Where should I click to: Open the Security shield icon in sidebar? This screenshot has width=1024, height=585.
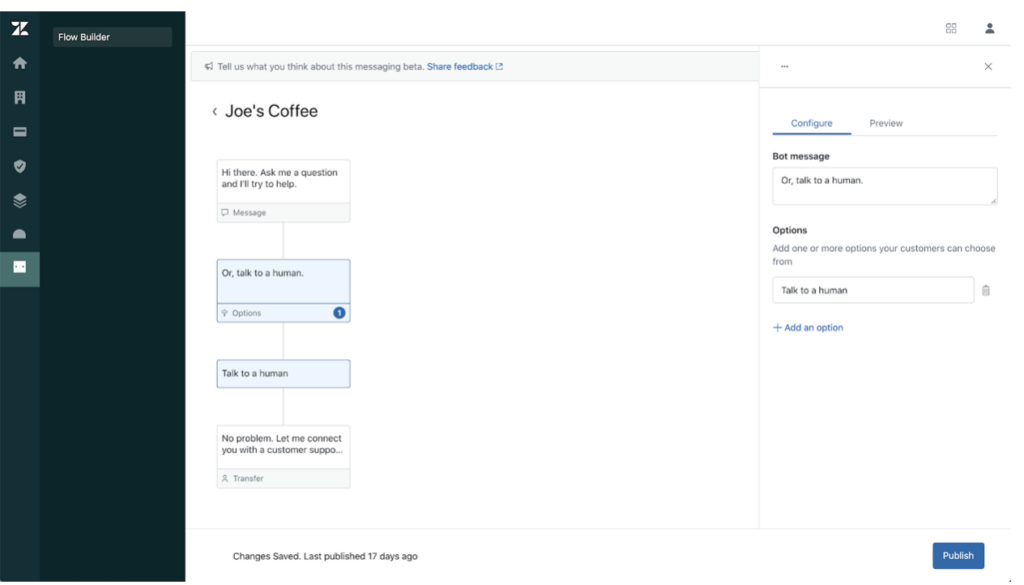click(20, 166)
